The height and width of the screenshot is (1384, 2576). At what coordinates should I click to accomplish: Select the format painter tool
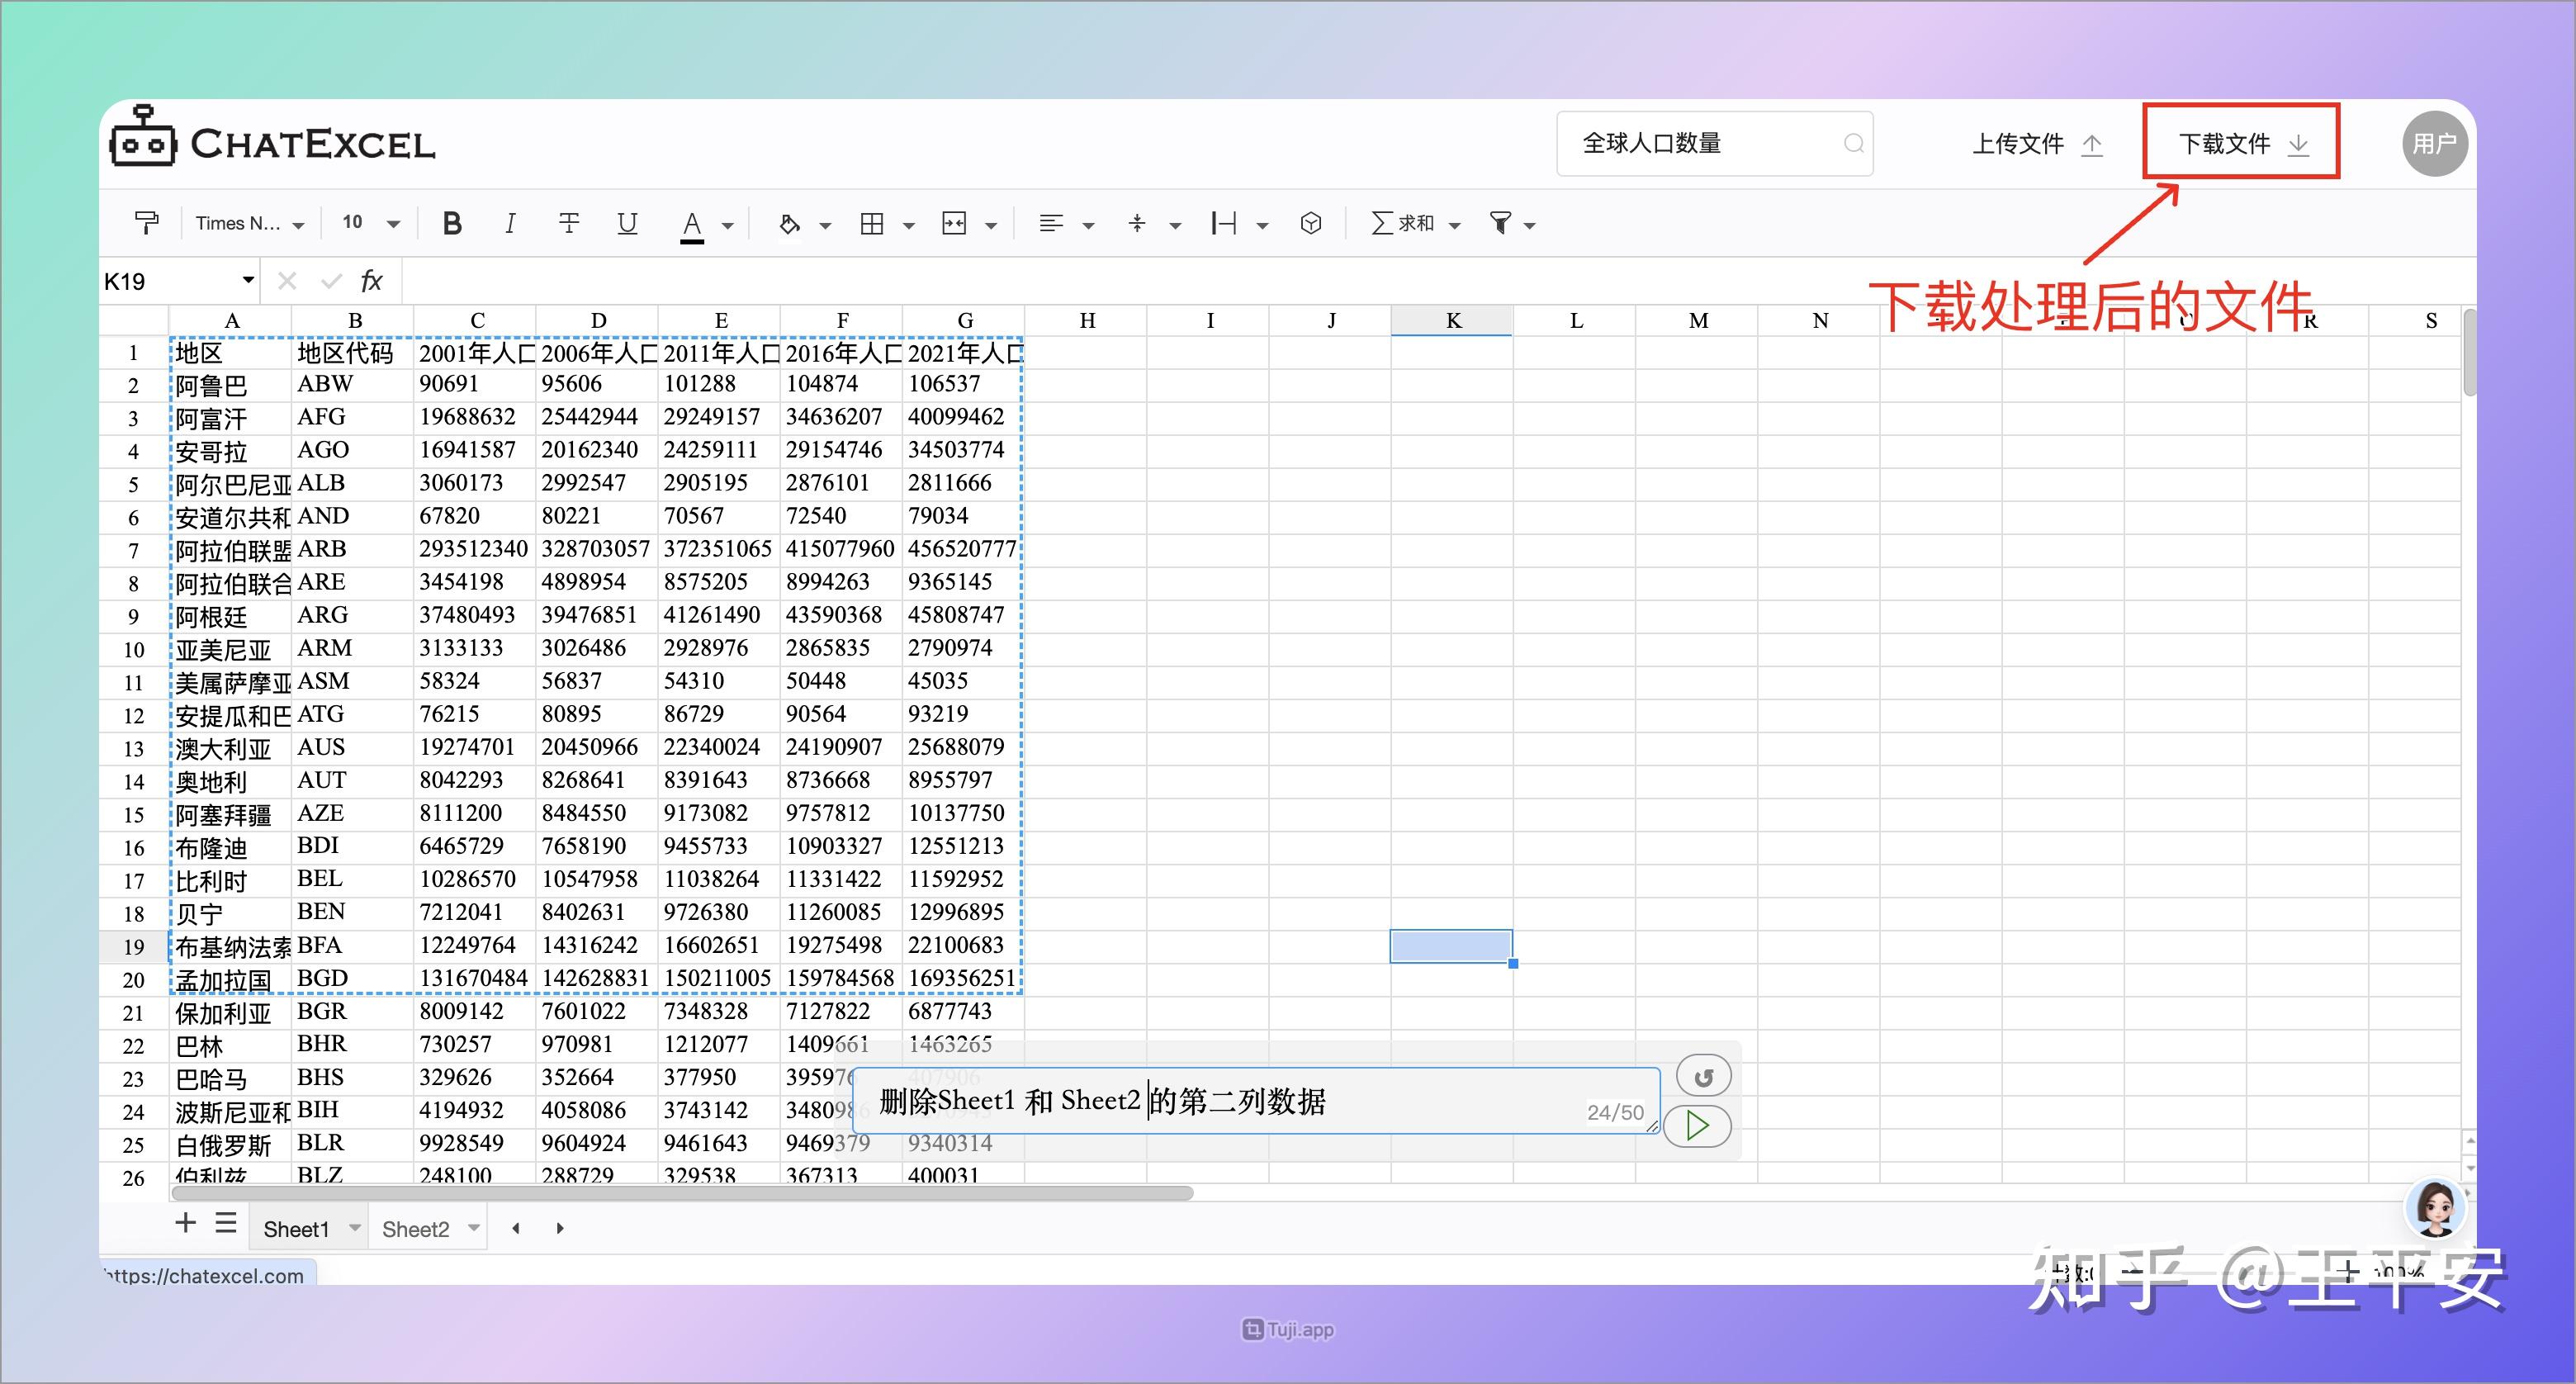[x=146, y=222]
